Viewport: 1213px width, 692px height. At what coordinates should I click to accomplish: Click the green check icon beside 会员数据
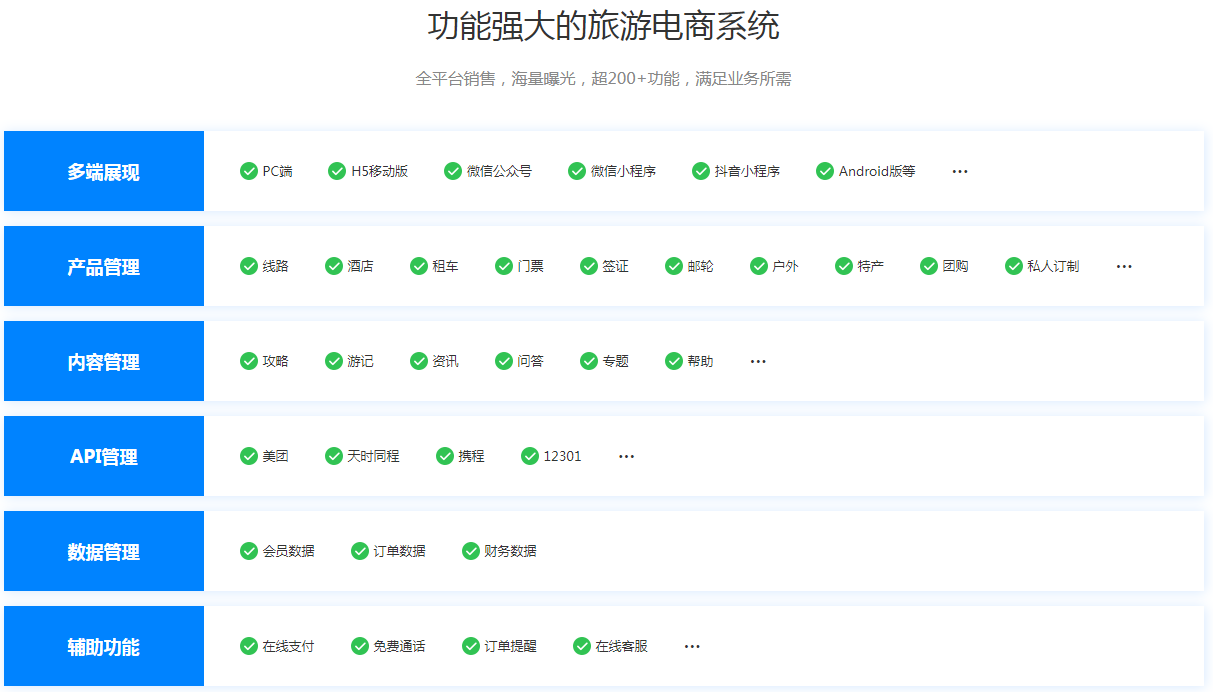pos(249,551)
